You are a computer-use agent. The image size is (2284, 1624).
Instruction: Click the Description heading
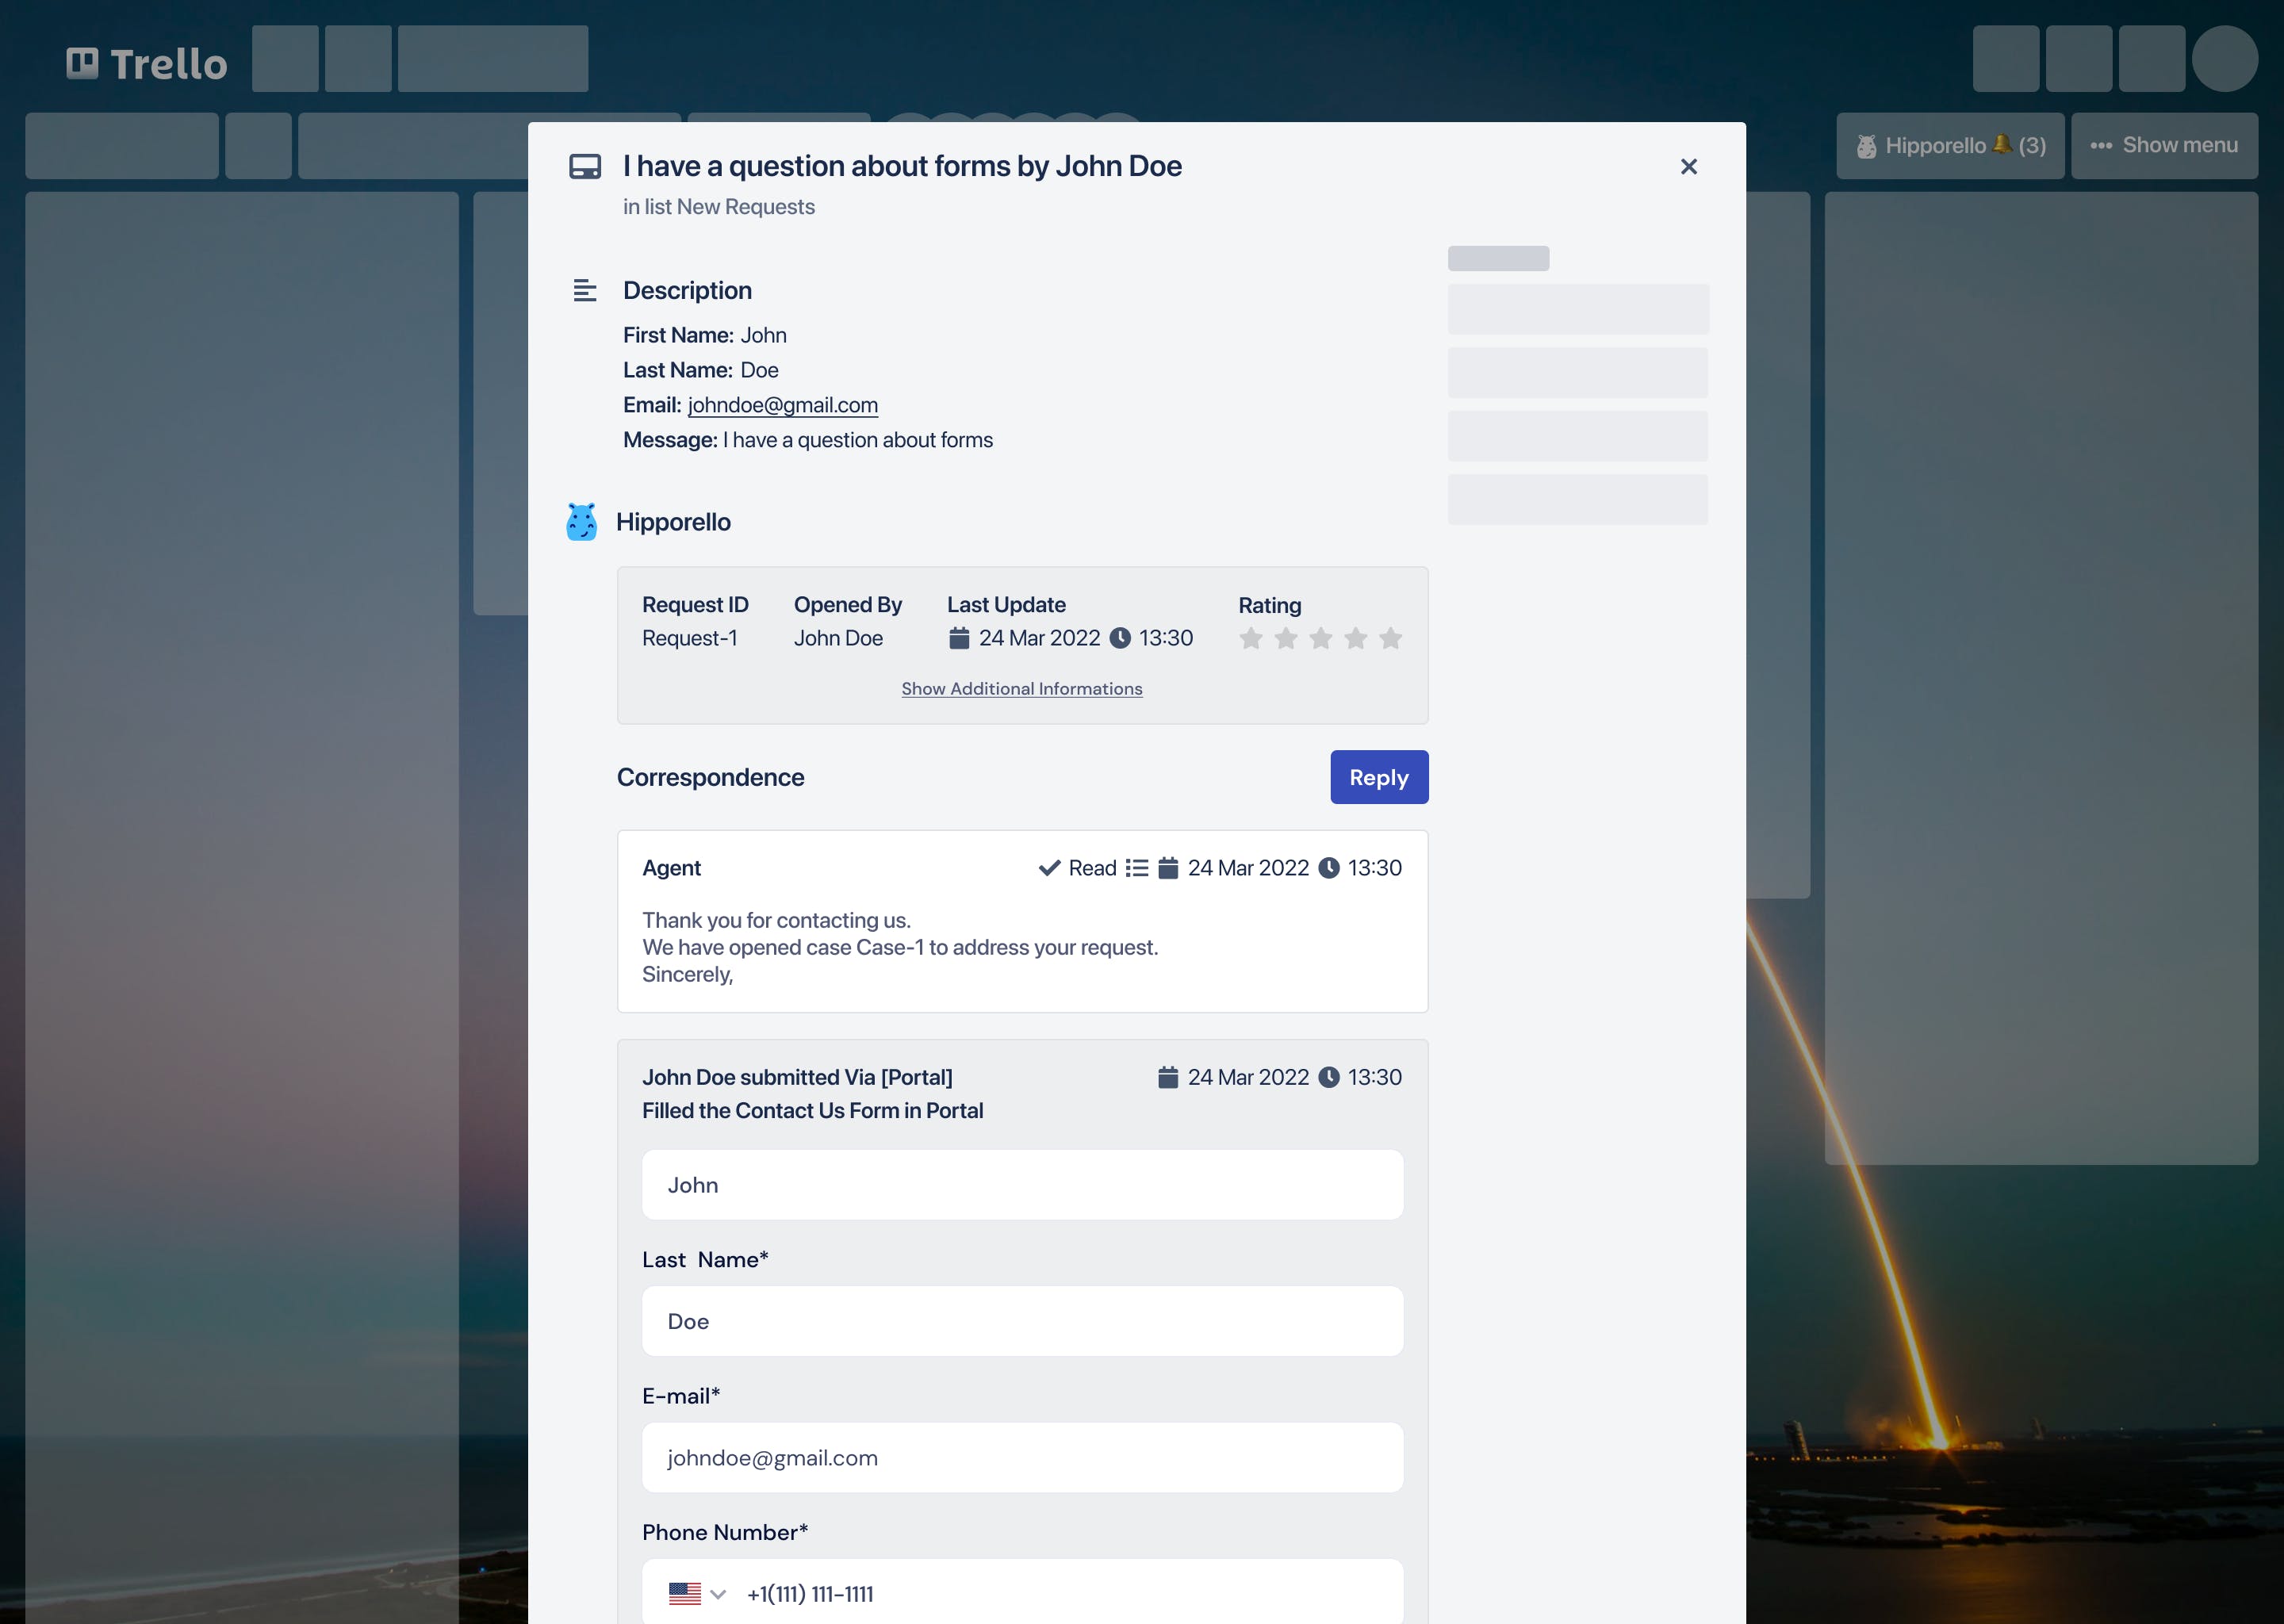point(688,291)
